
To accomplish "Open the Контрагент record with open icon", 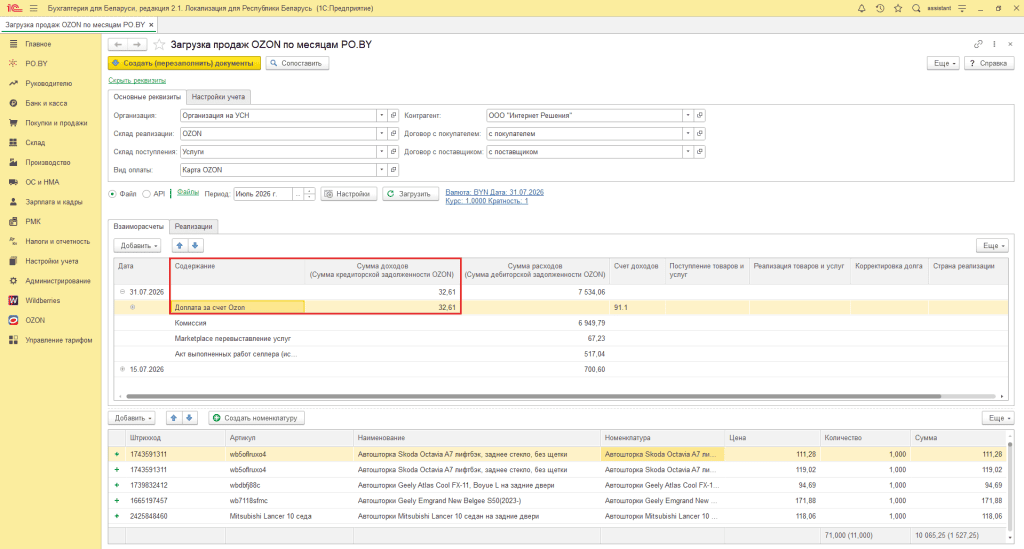I will [699, 116].
